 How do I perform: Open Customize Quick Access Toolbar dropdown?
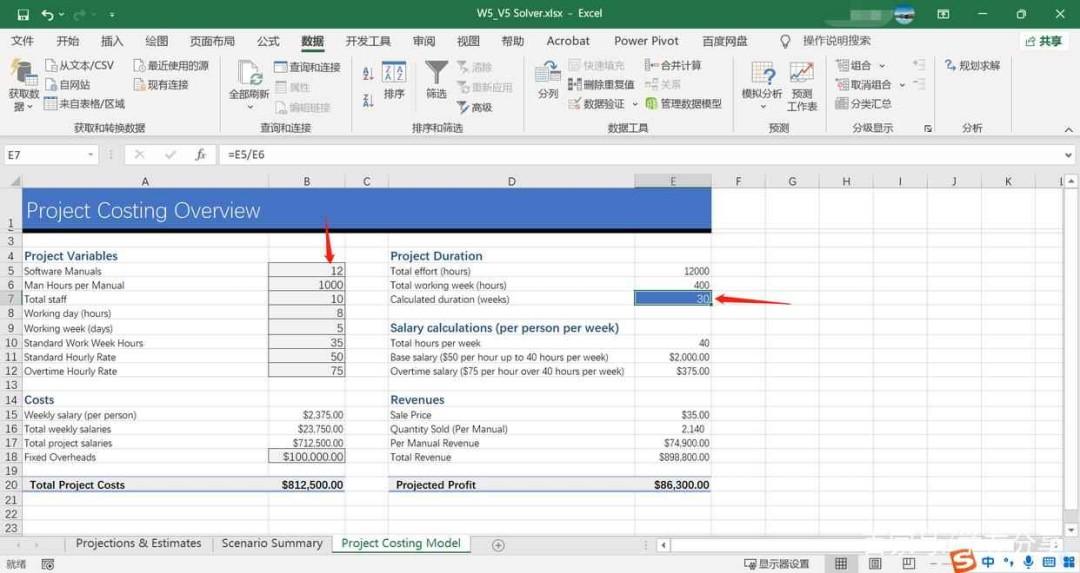coord(112,14)
